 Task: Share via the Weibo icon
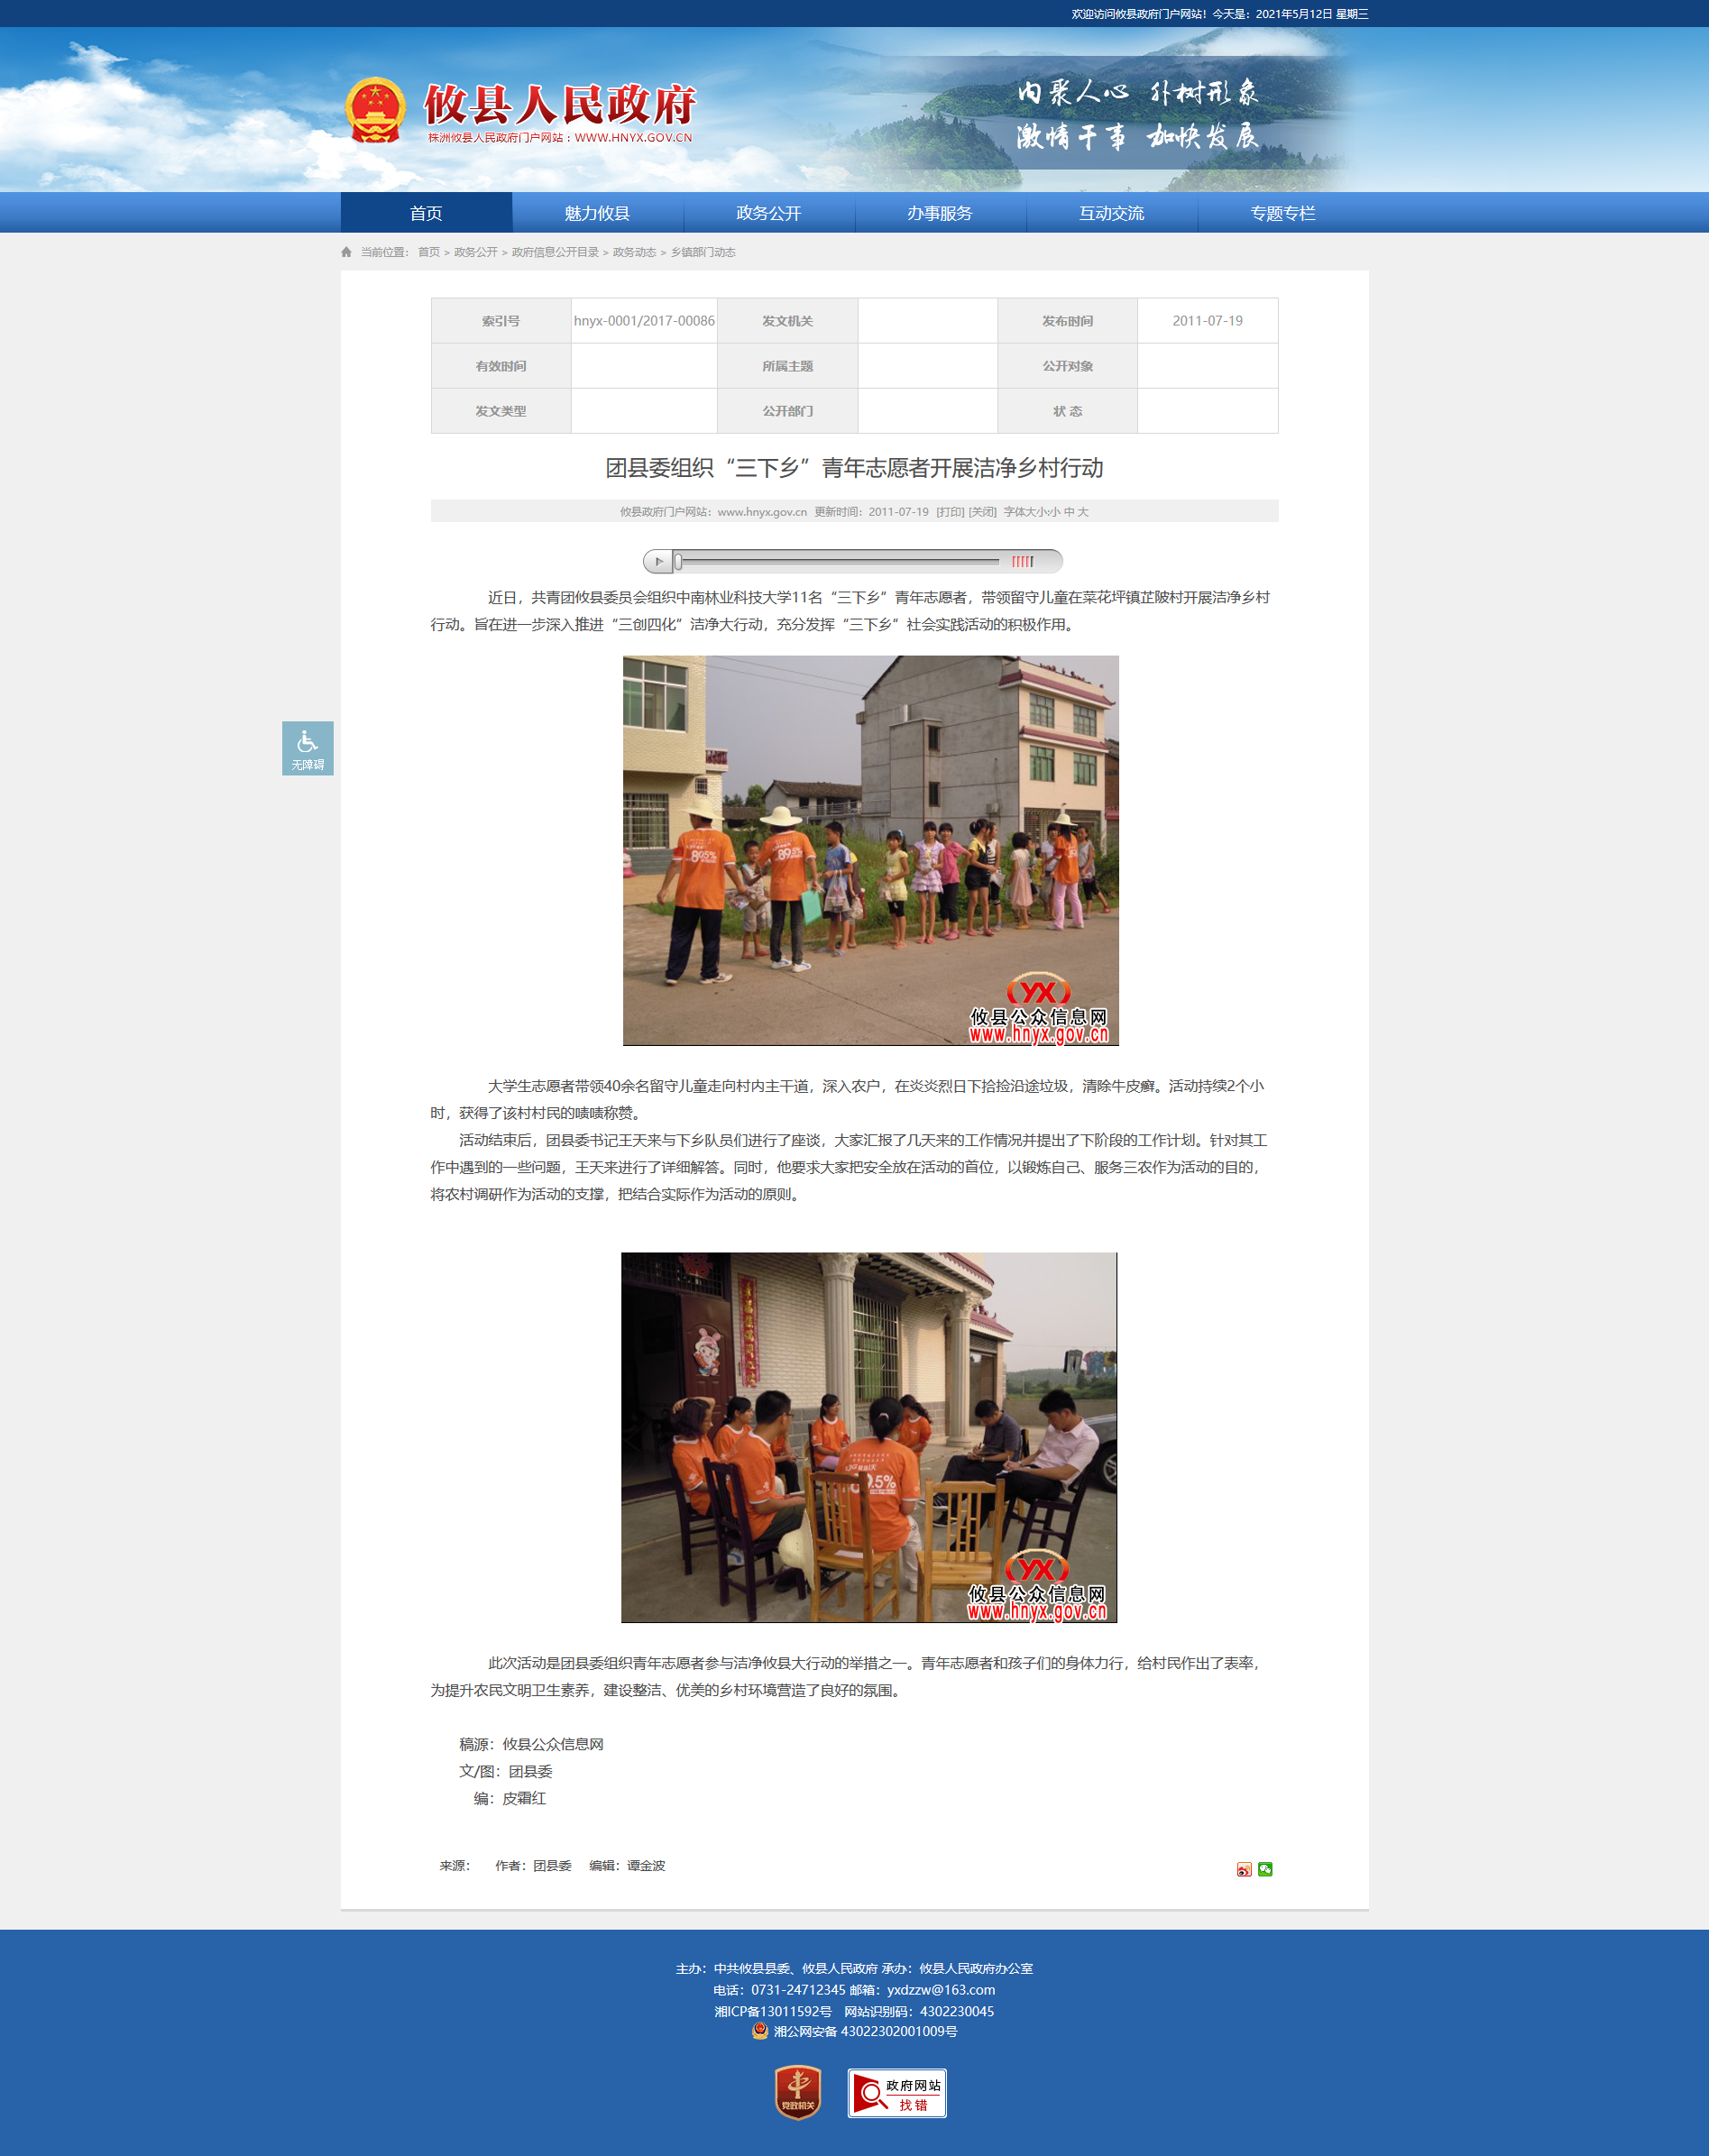pyautogui.click(x=1243, y=1869)
